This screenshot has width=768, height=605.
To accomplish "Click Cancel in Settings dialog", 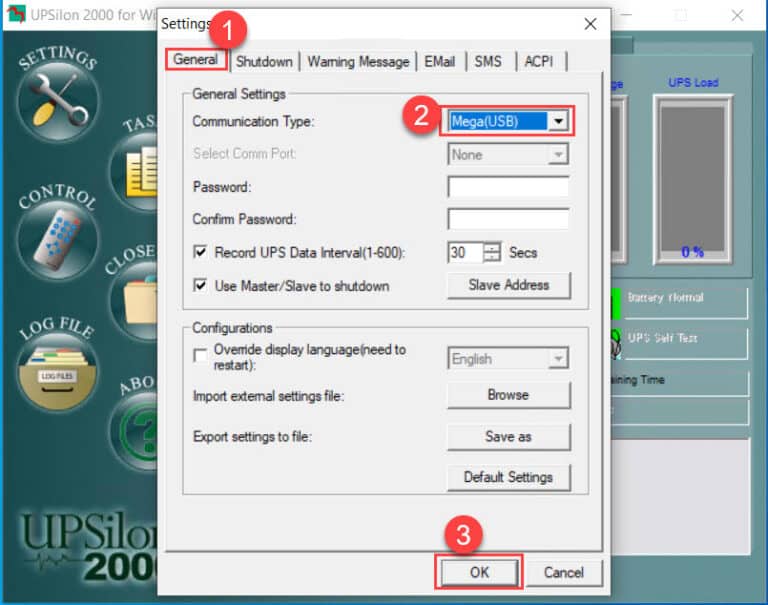I will coord(564,572).
